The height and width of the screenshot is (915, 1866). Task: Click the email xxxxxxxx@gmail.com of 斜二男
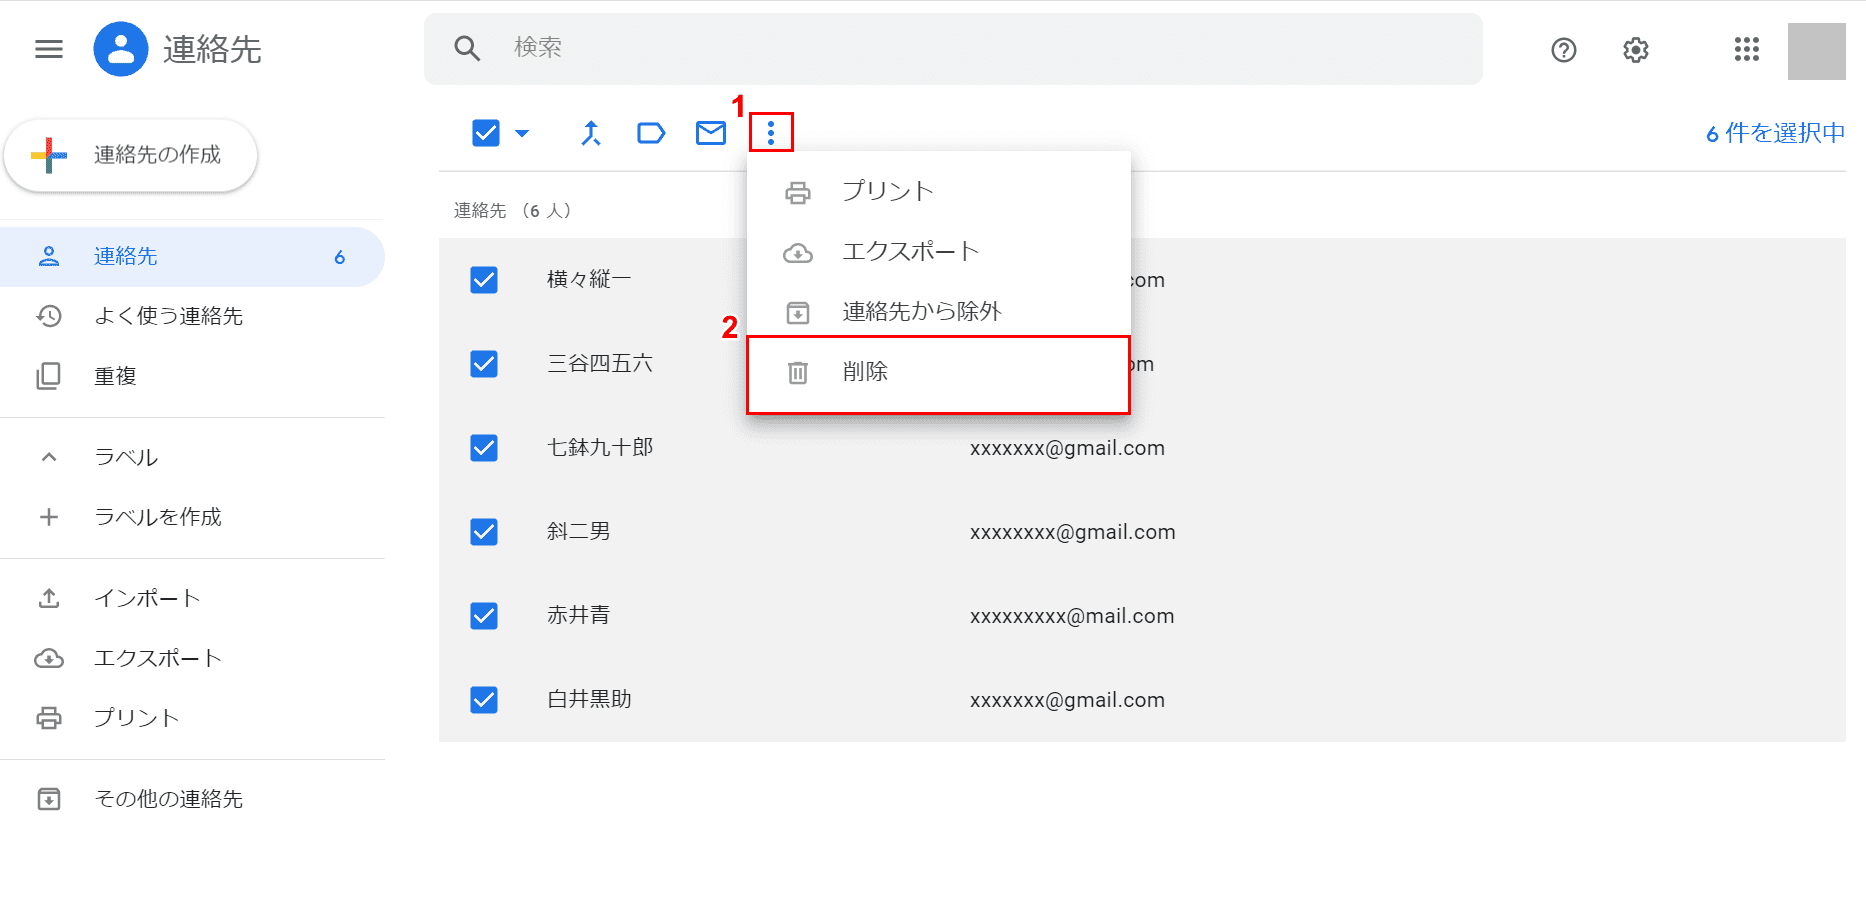coord(1073,533)
